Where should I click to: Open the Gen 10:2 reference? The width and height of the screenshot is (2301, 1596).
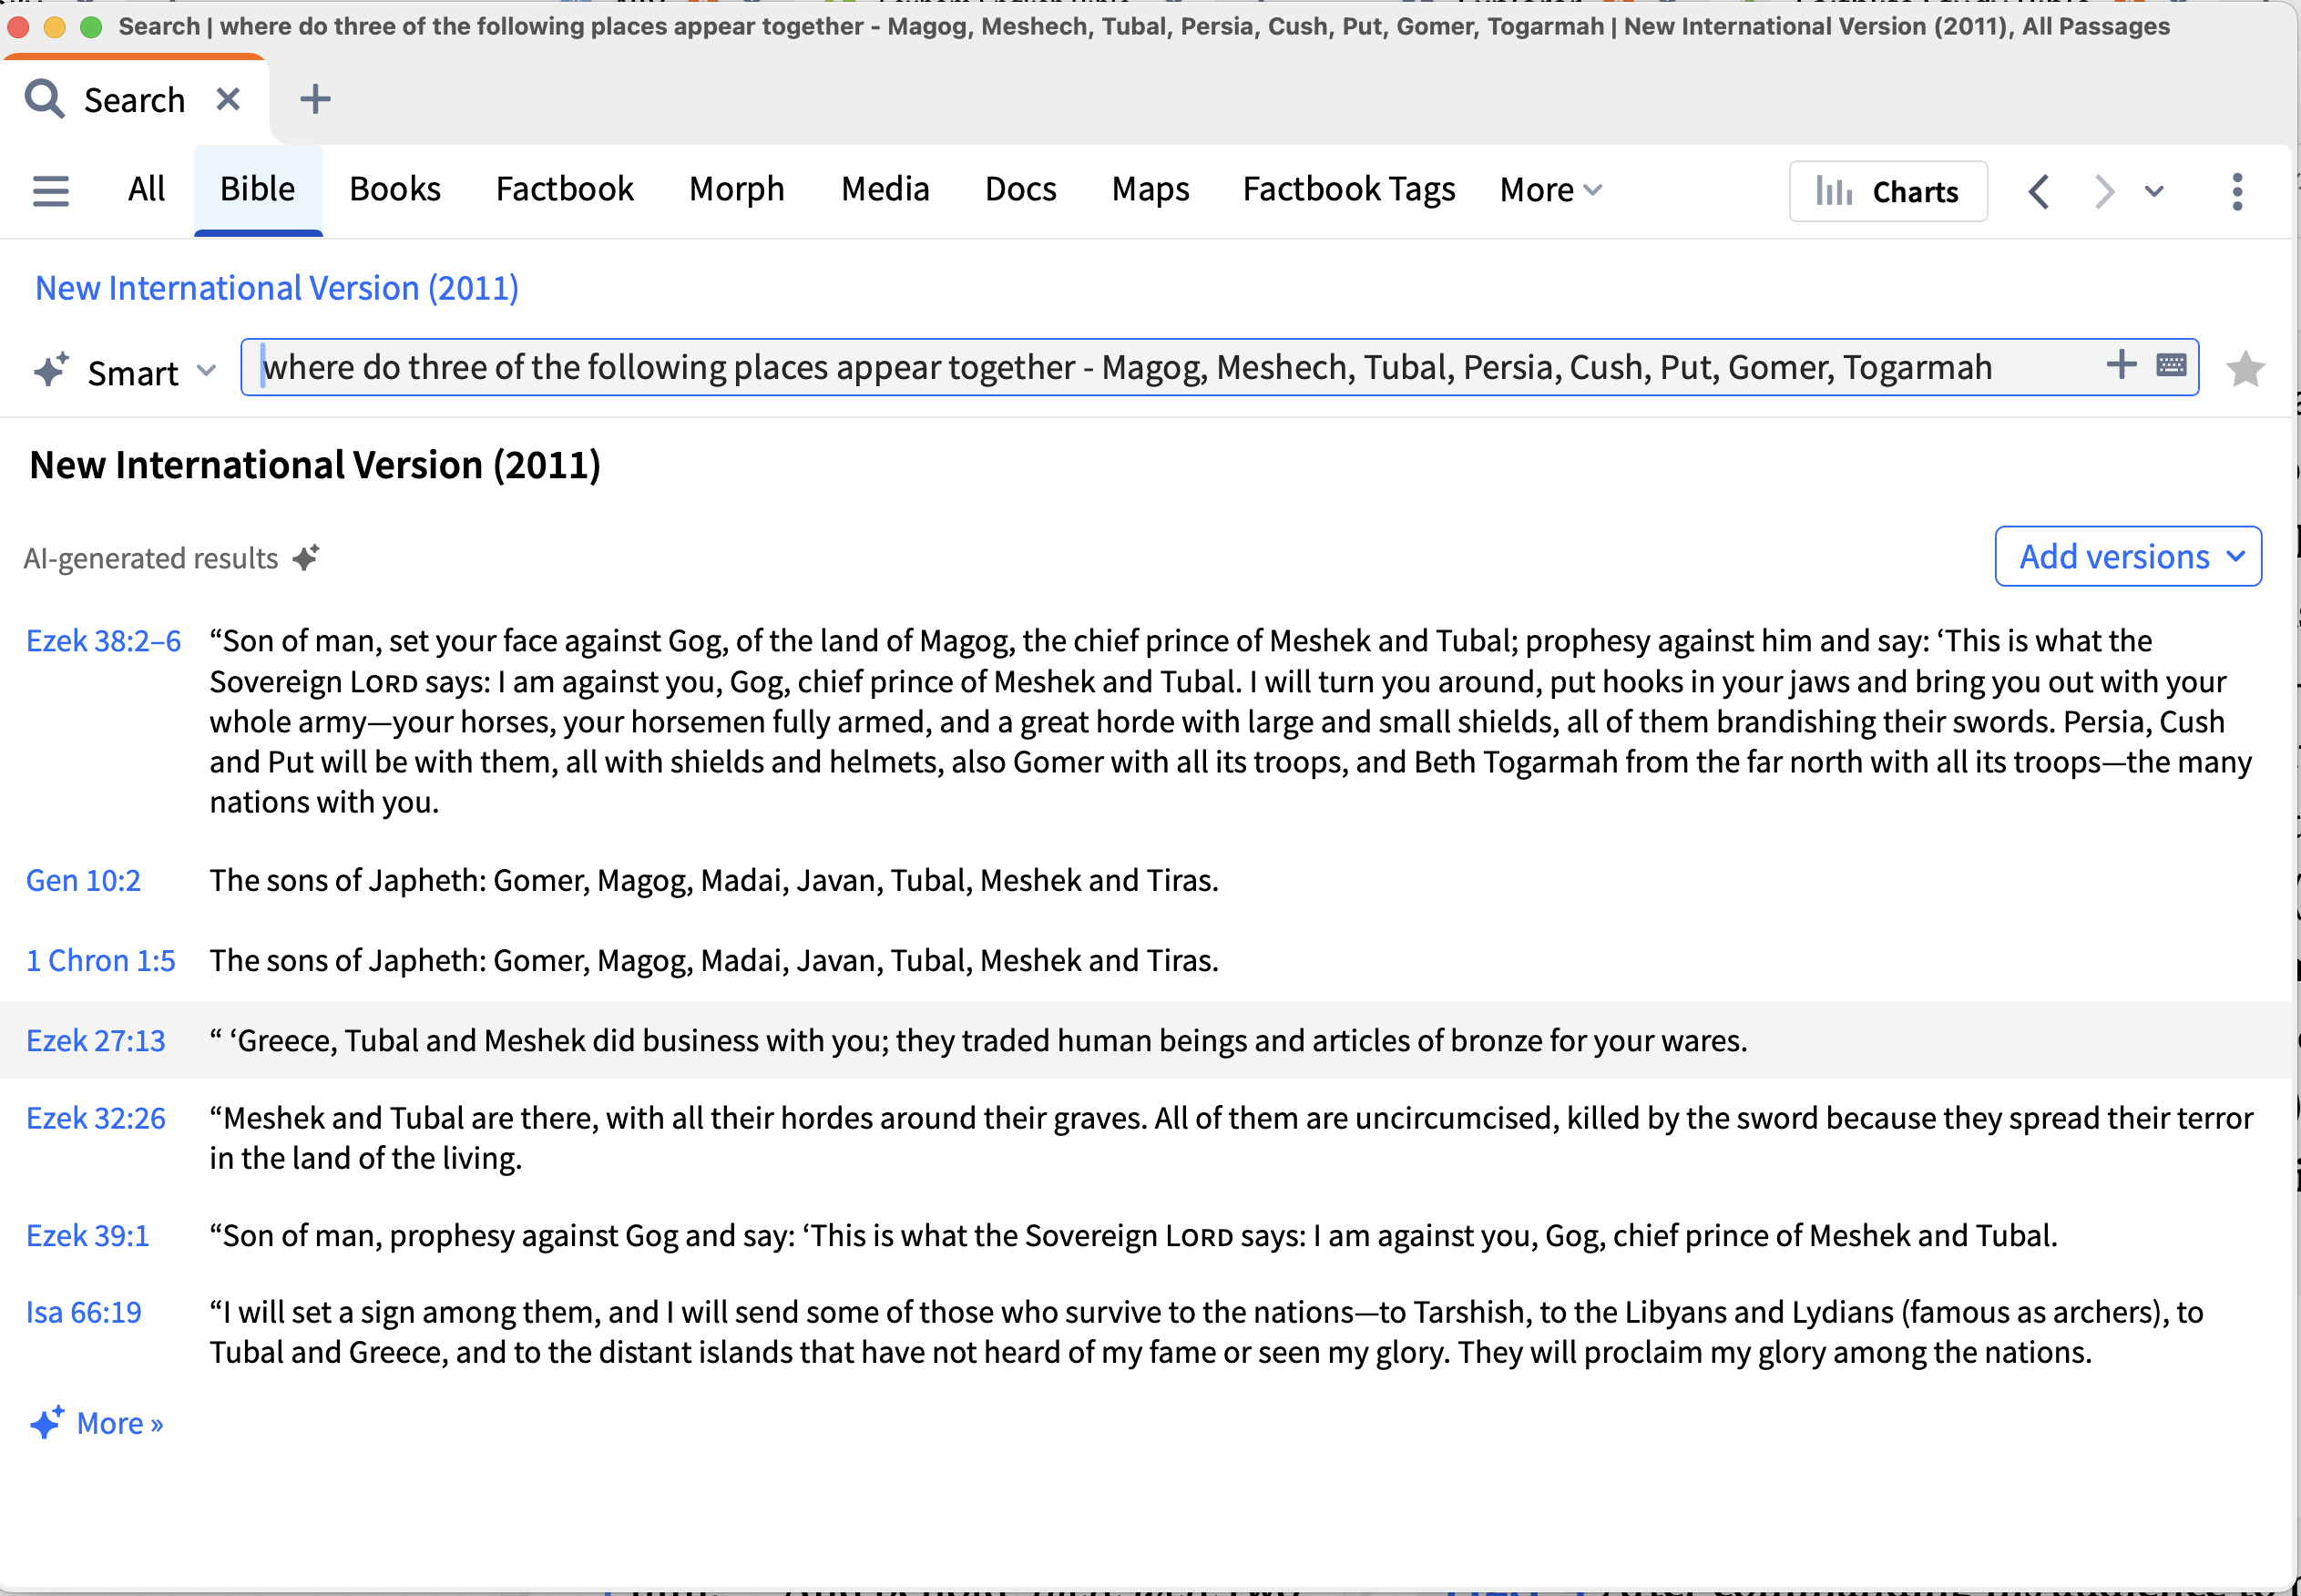(83, 880)
